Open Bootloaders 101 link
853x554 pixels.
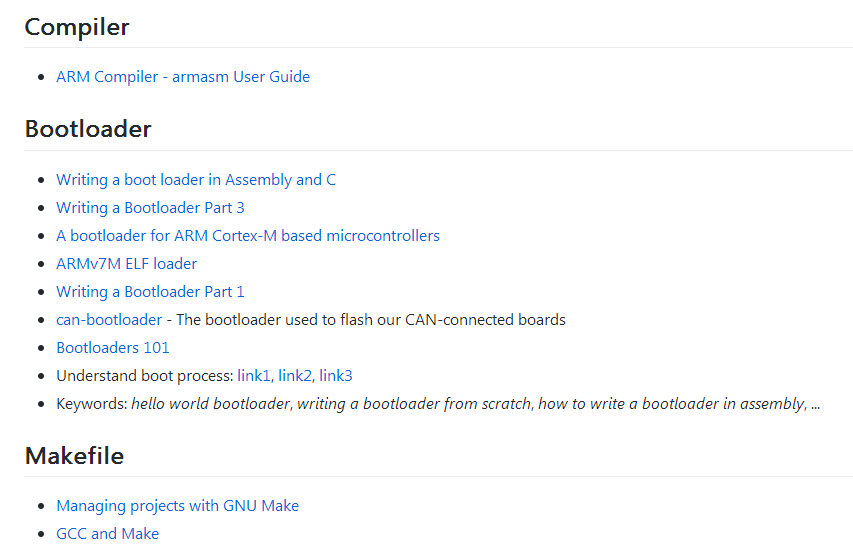[x=113, y=348]
